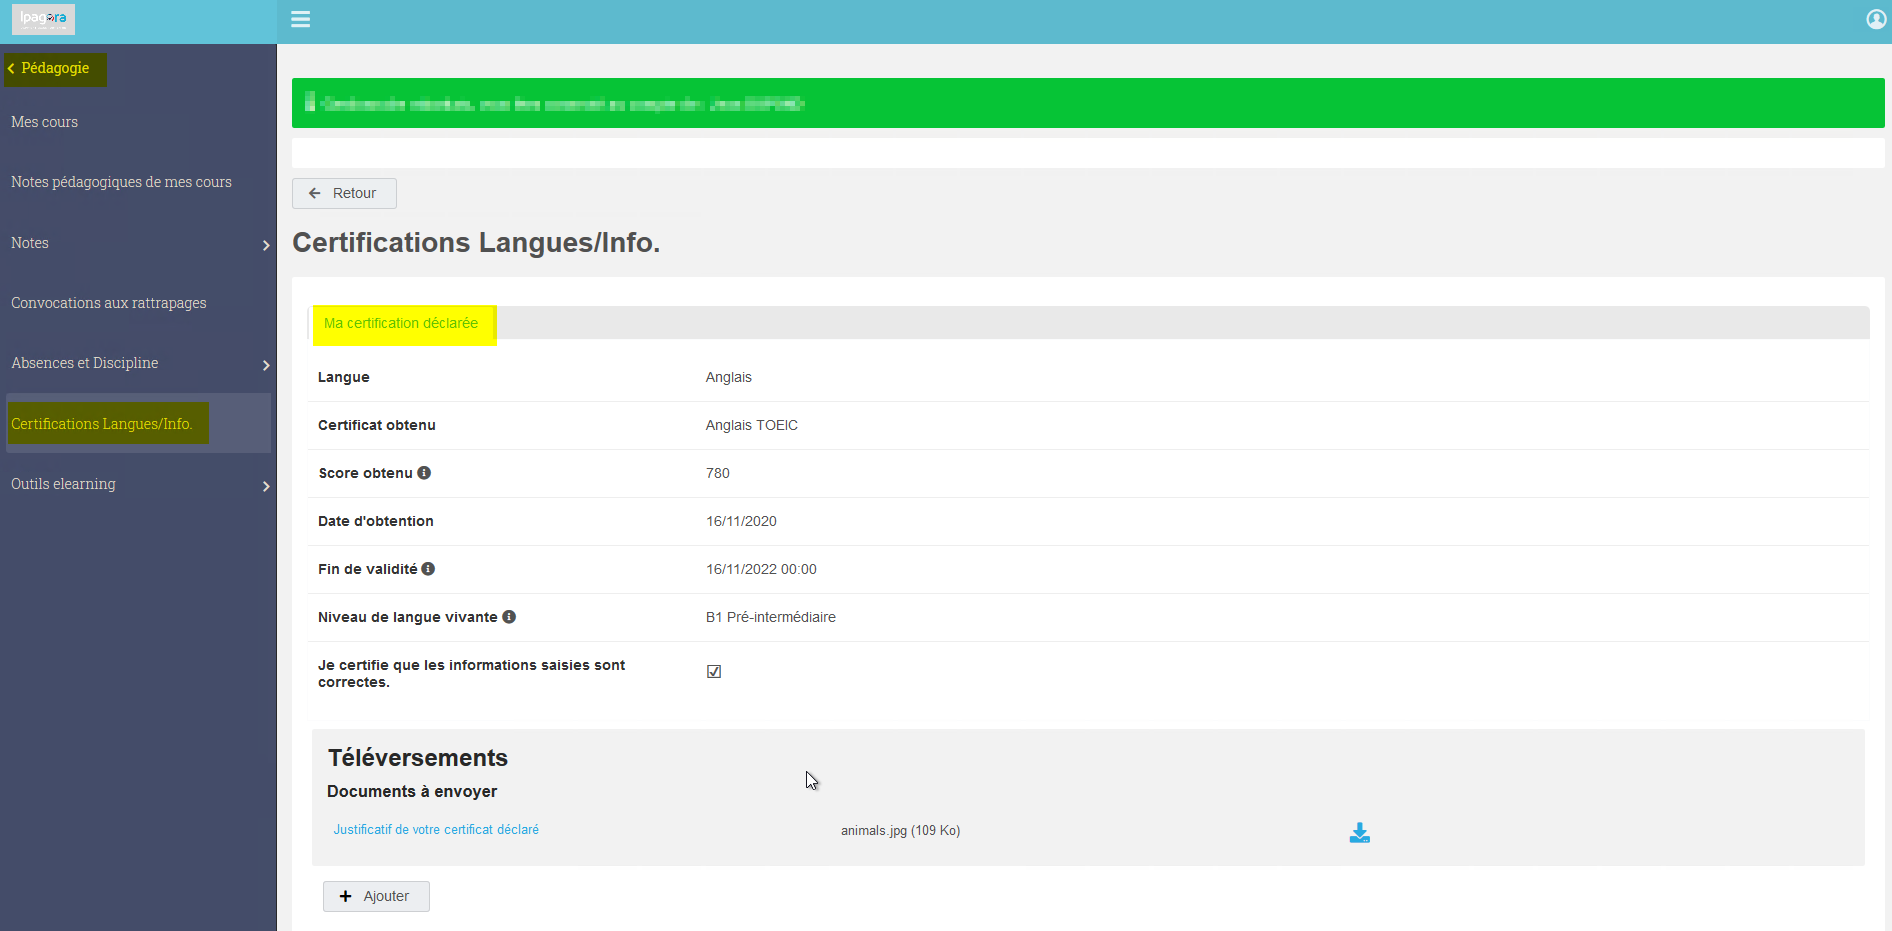Click the green notification banner
This screenshot has height=931, width=1892.
[x=1088, y=103]
